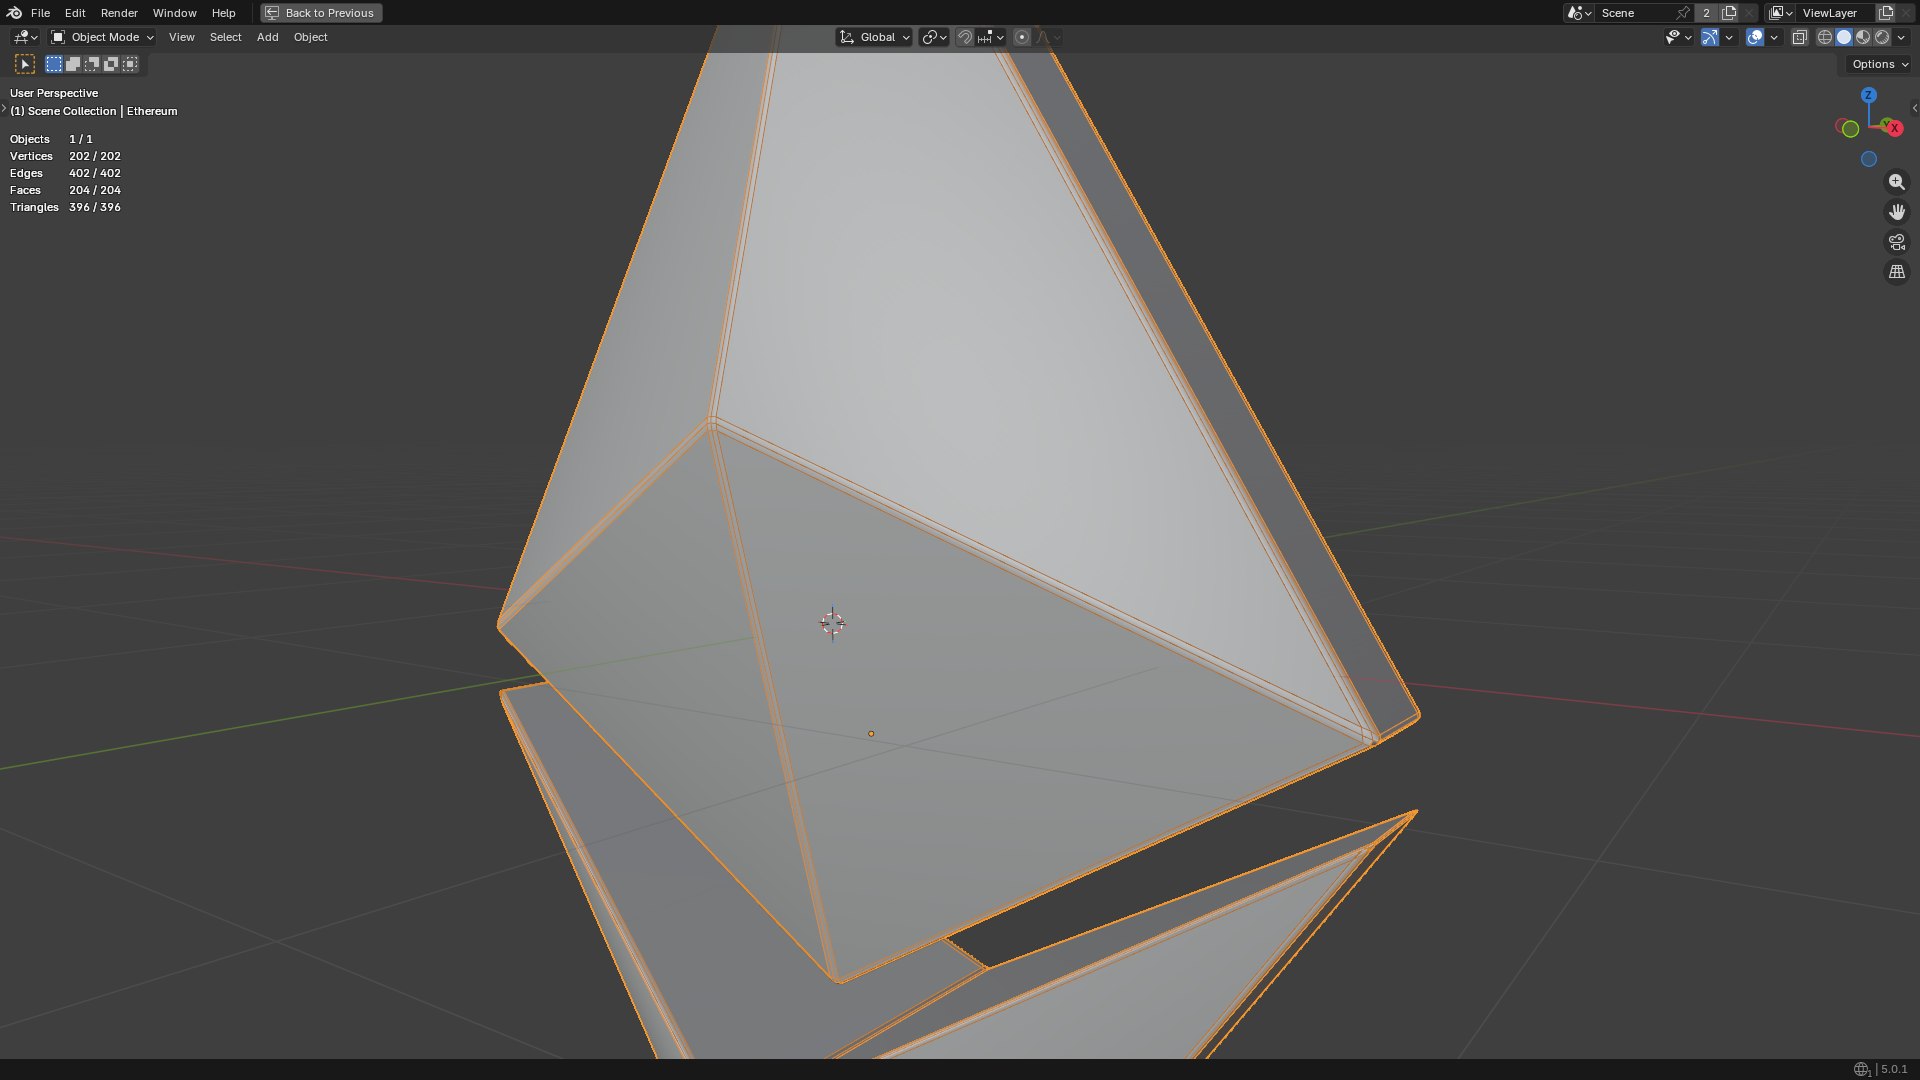This screenshot has width=1920, height=1080.
Task: Click the Z axis on navigation gizmo
Action: 1868,95
